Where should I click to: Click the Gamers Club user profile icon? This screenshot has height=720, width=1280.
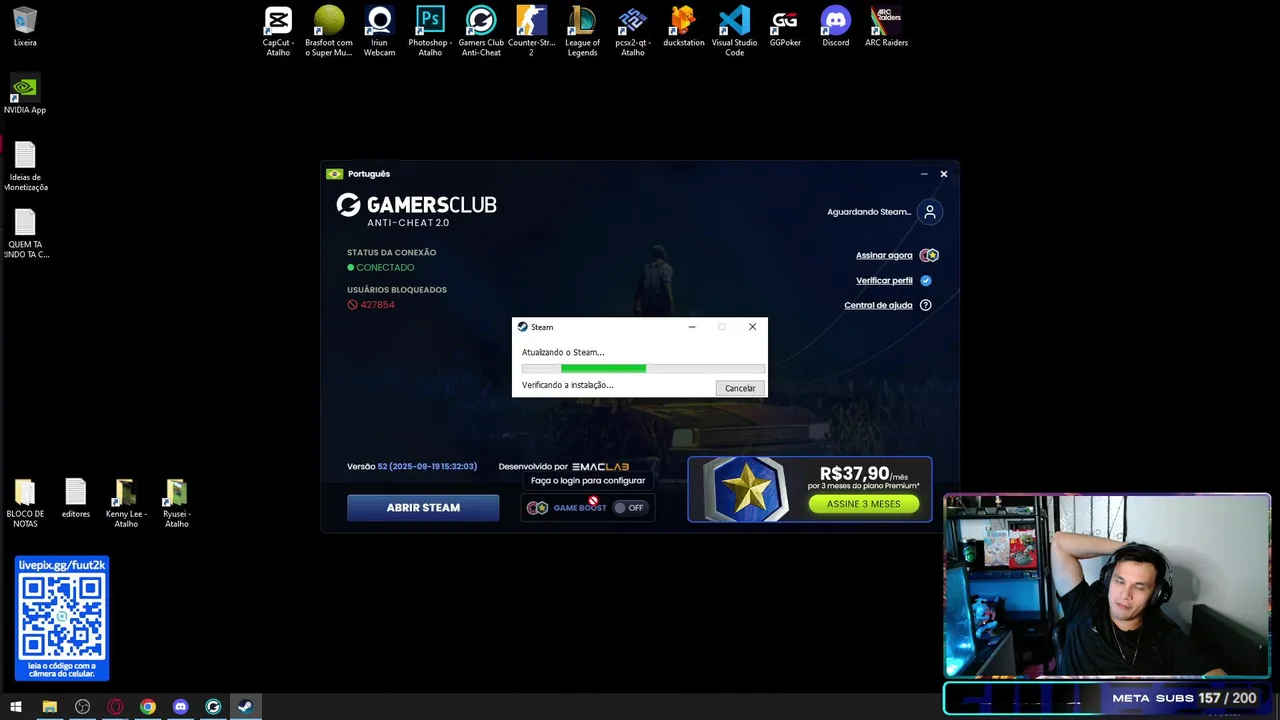point(930,212)
